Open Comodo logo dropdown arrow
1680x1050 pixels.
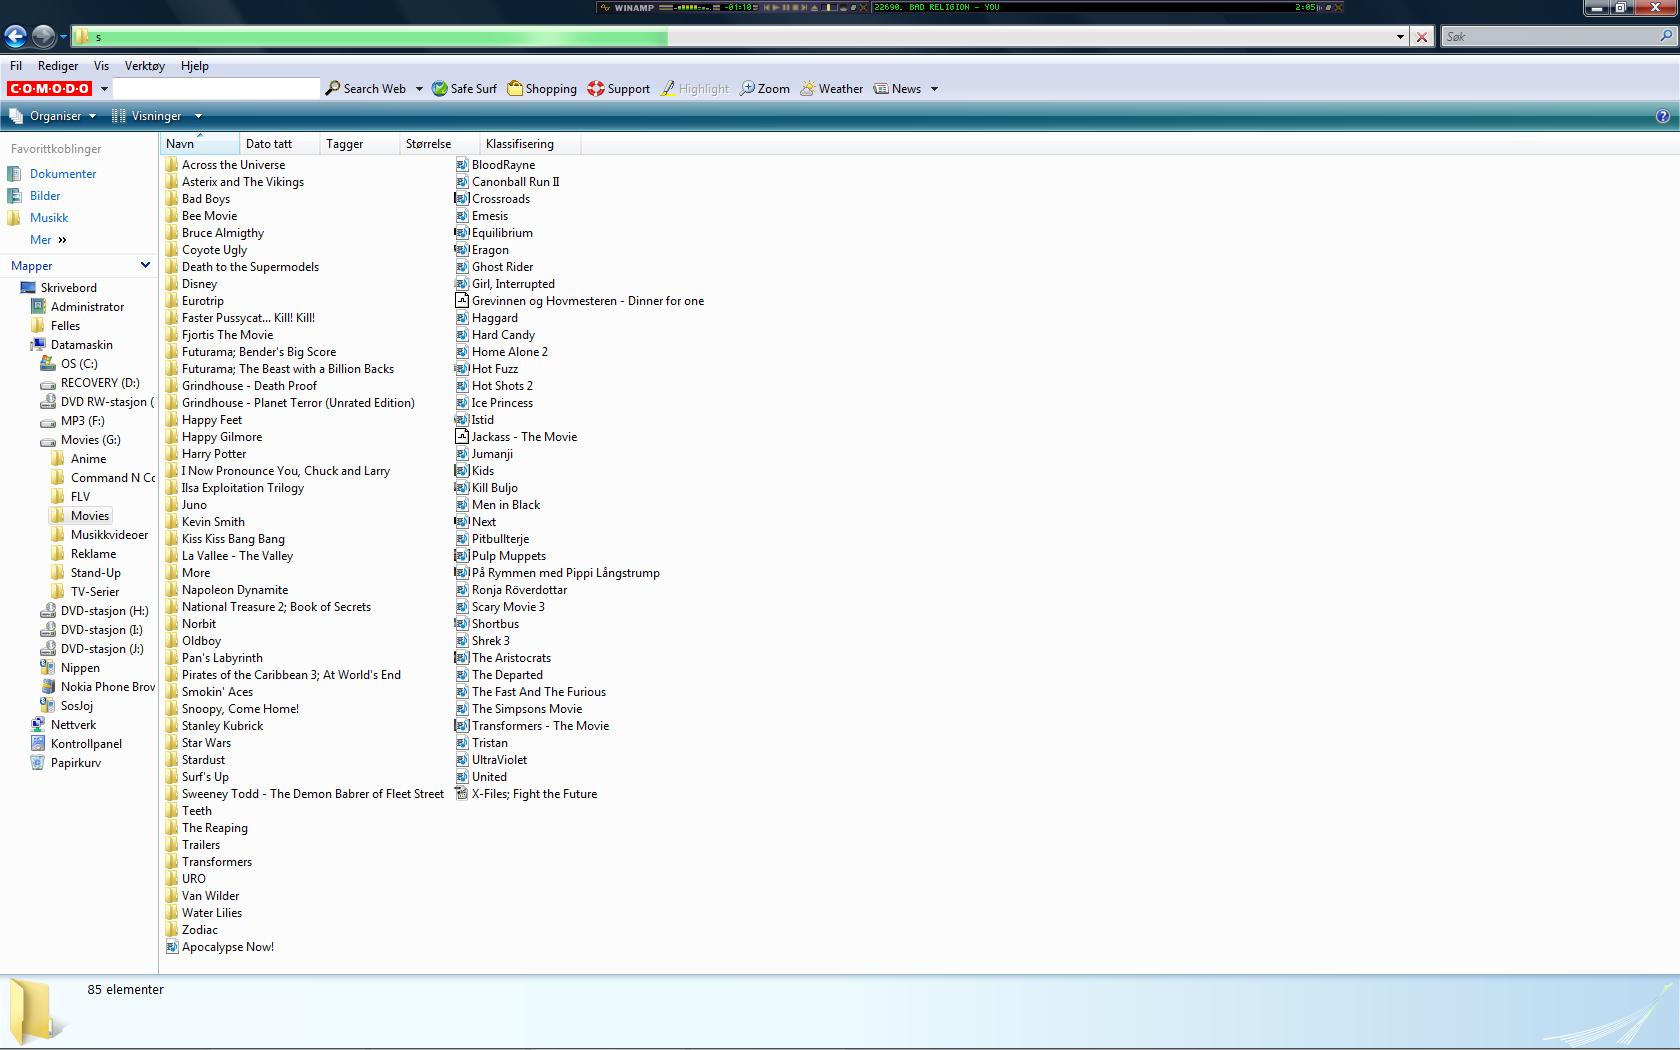coord(104,89)
